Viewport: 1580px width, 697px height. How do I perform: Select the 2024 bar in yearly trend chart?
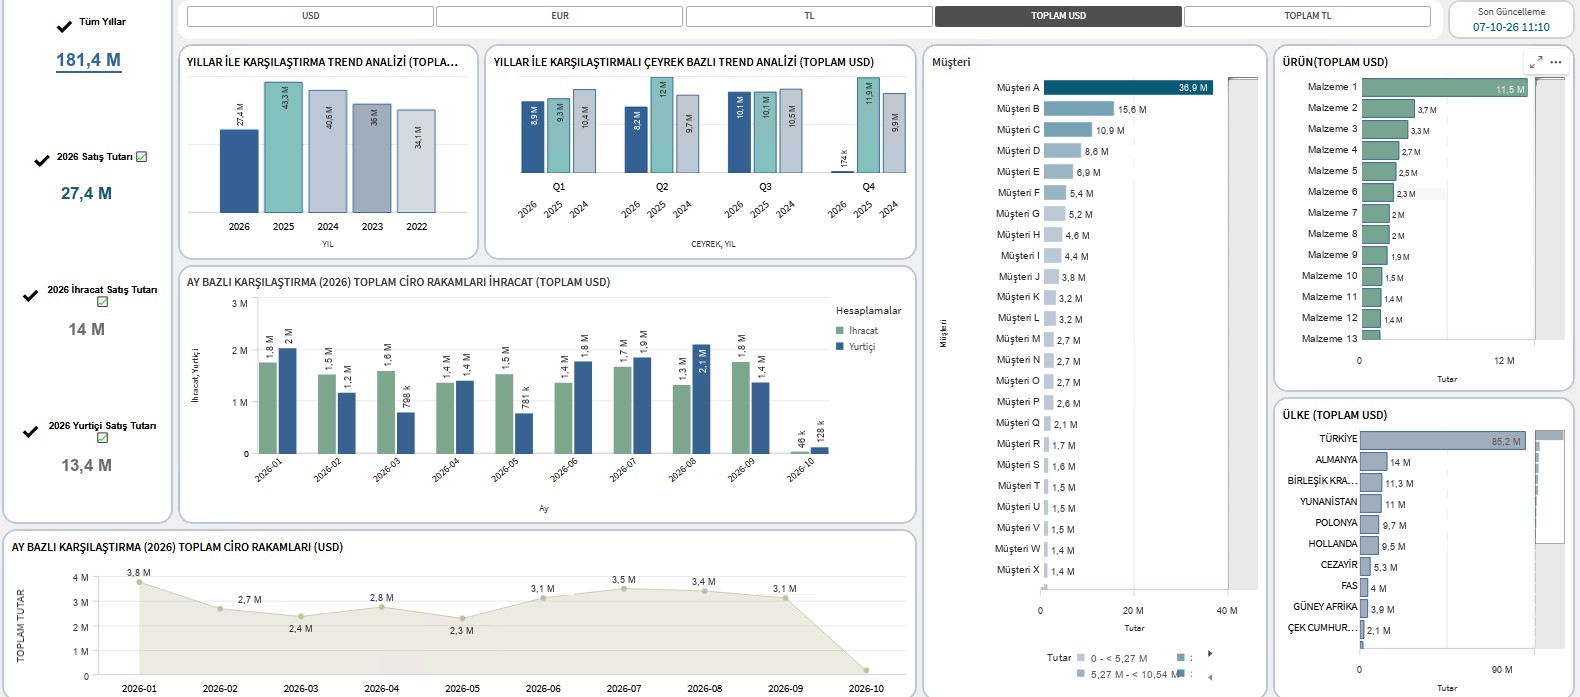pos(328,151)
